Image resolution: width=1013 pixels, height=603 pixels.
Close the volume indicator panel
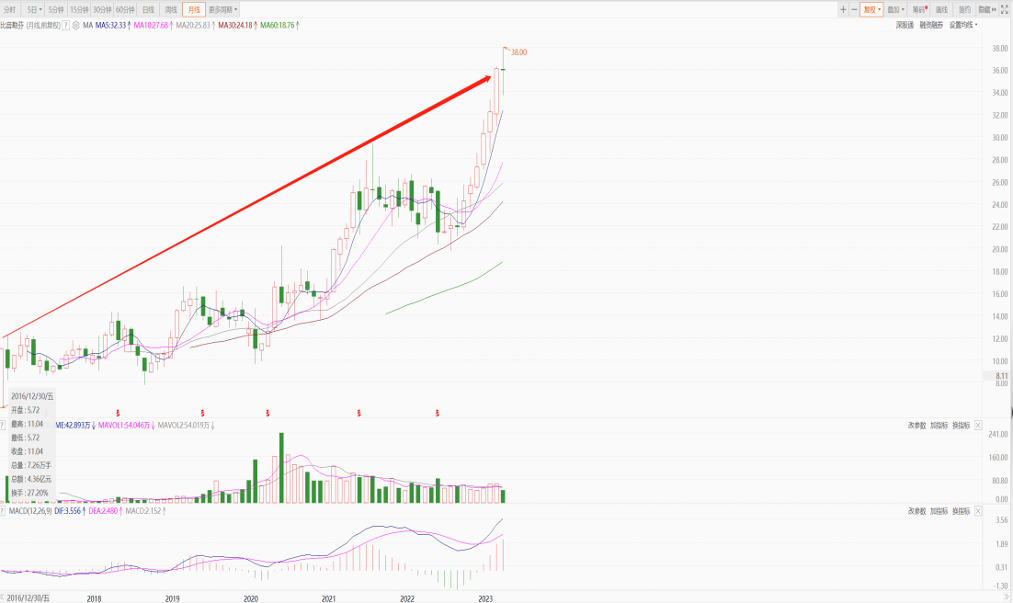pos(978,425)
